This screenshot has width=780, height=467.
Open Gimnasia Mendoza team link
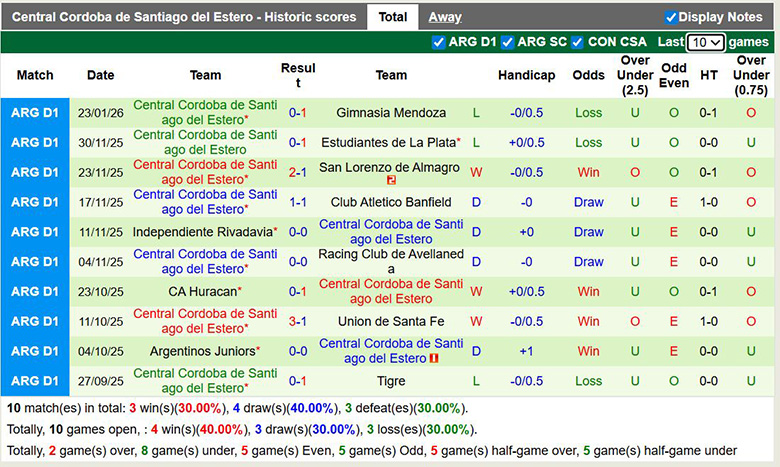coord(391,113)
